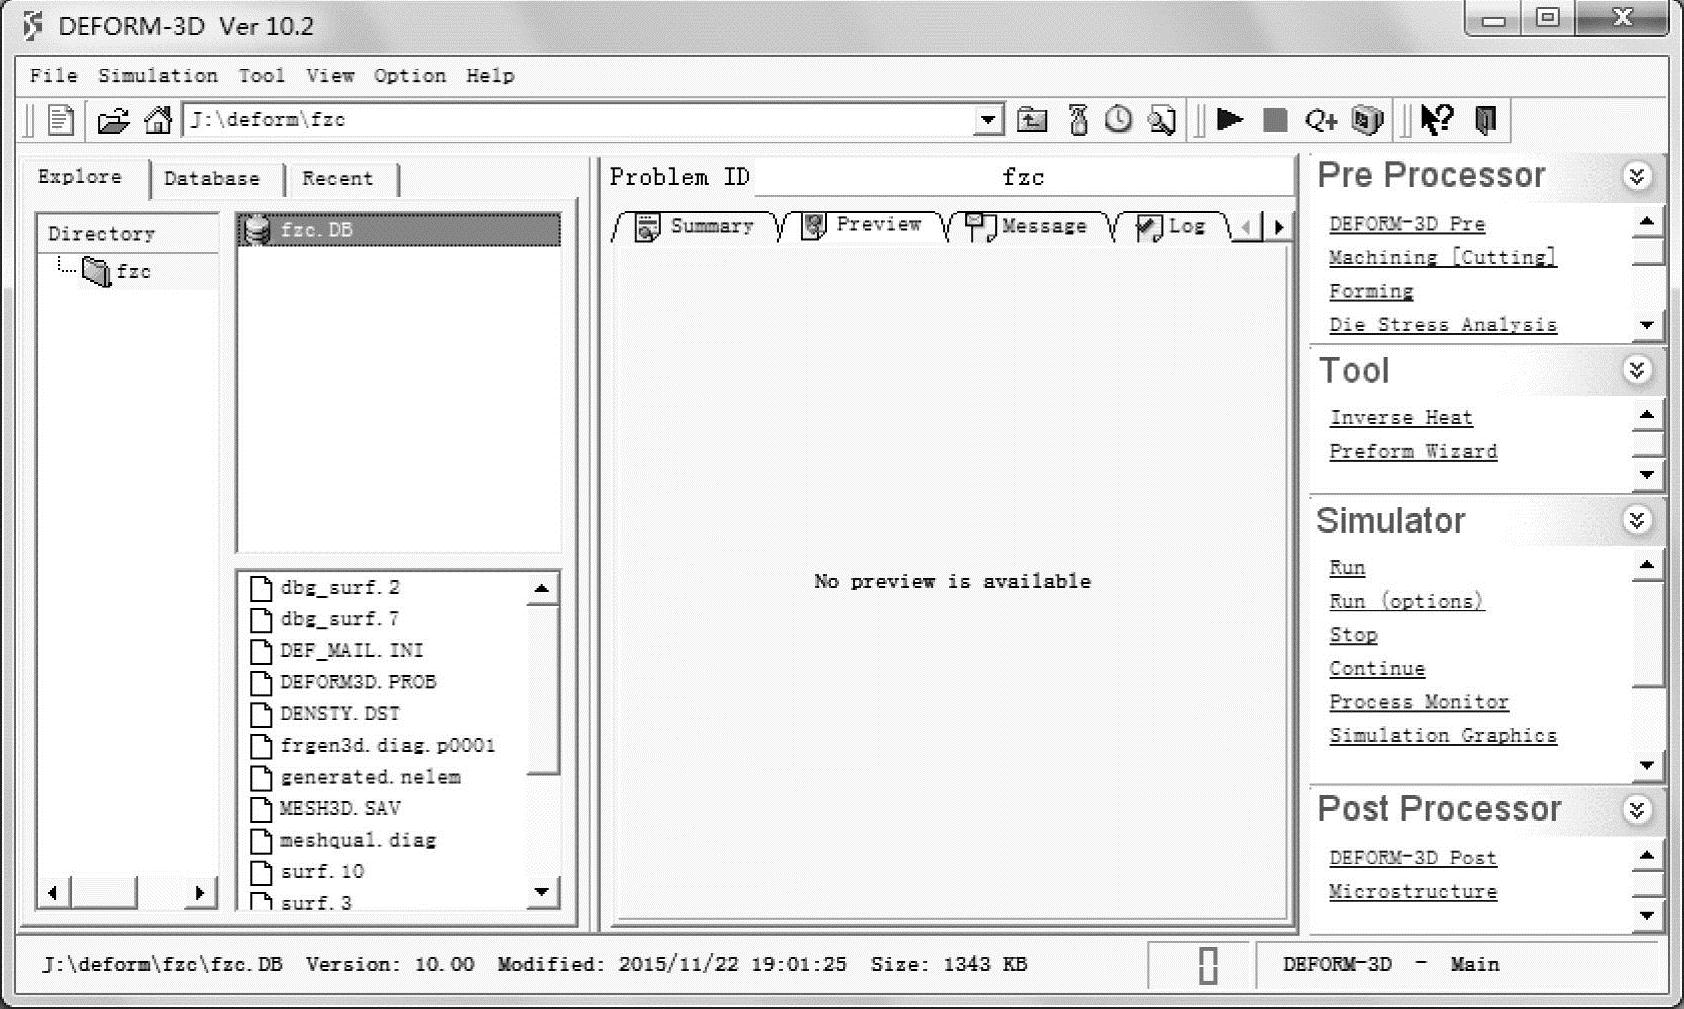Screen dimensions: 1684x1009
Task: Click the context help arrow-question icon
Action: tap(1437, 120)
